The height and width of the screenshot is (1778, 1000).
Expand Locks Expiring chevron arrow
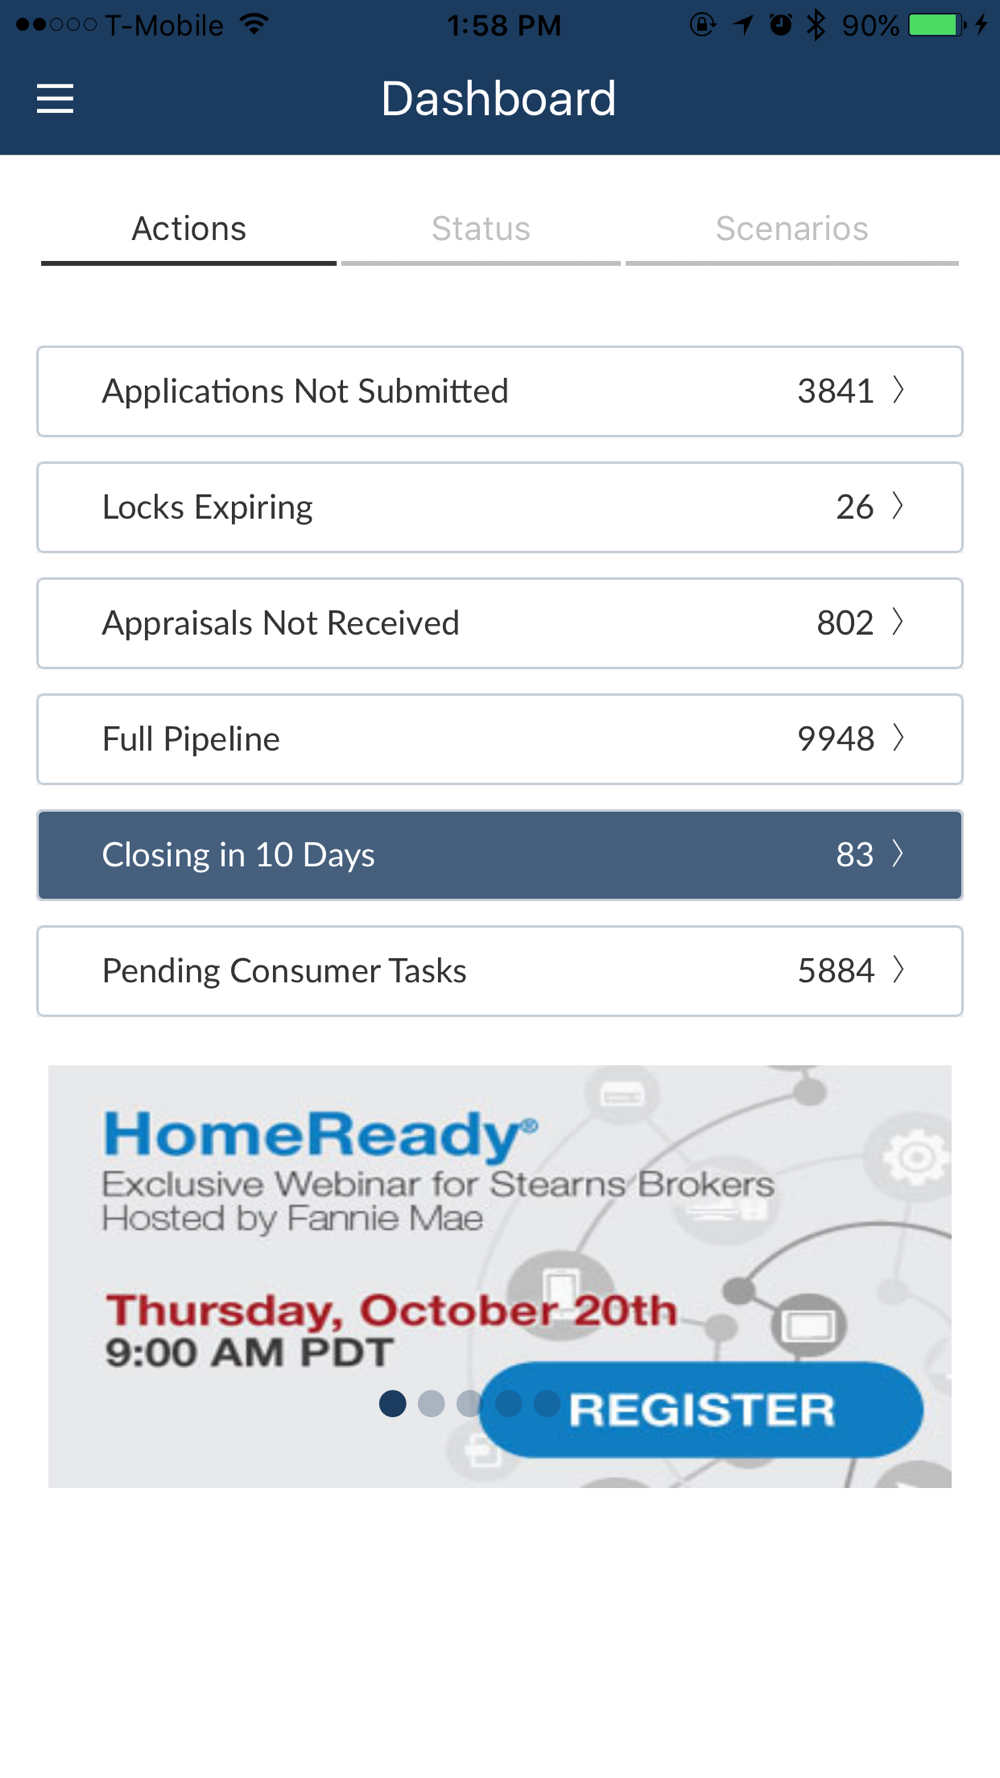pyautogui.click(x=898, y=506)
